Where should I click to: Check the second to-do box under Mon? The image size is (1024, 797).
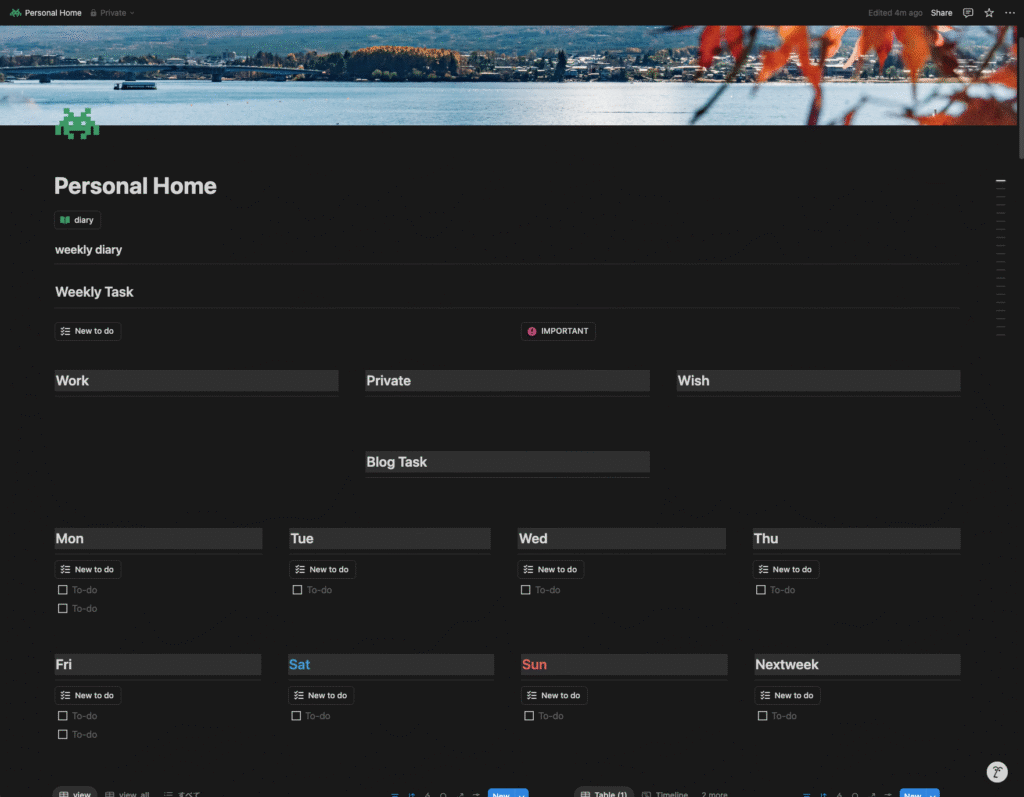pos(63,608)
